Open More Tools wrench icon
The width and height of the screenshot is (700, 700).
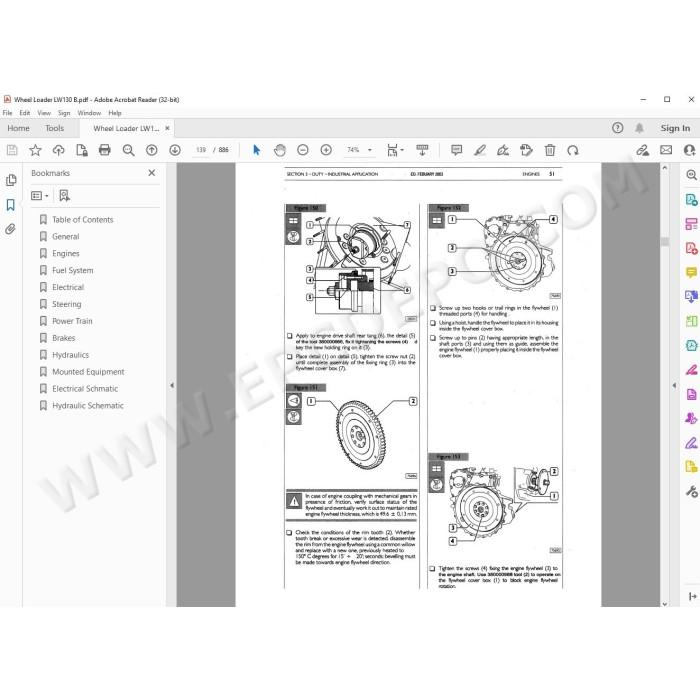(x=691, y=492)
